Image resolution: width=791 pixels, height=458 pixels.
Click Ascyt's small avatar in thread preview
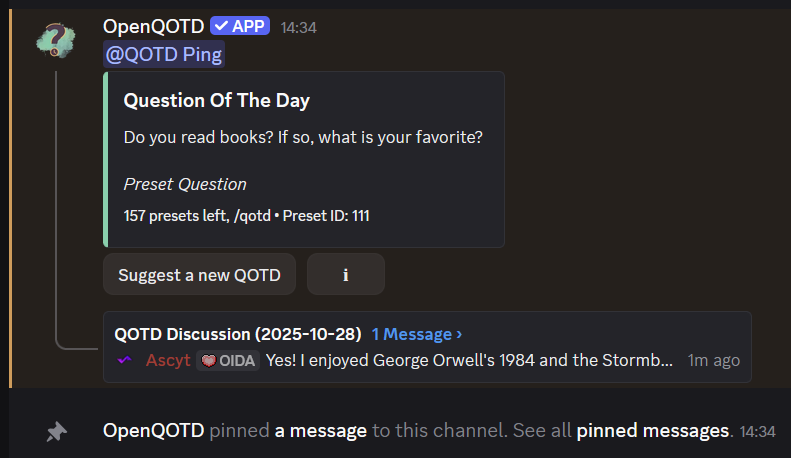125,360
